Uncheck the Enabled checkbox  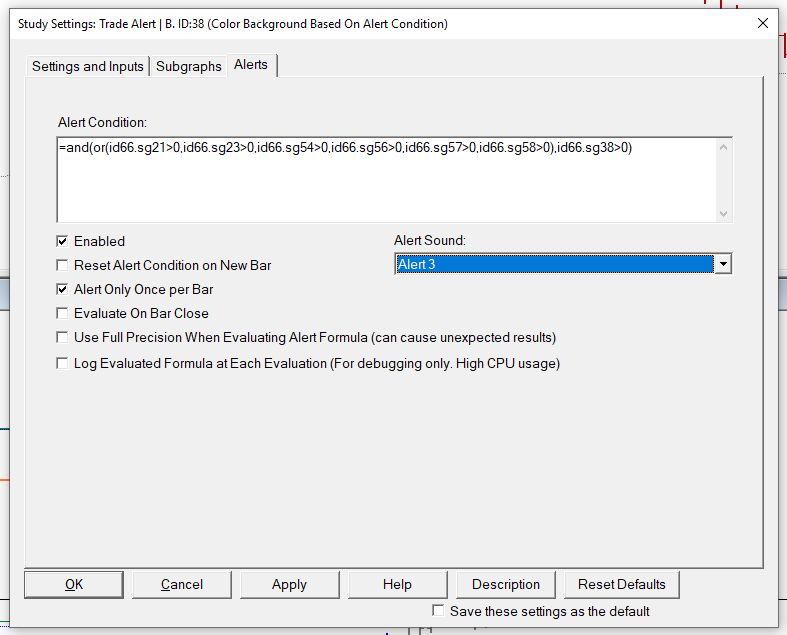pos(63,241)
